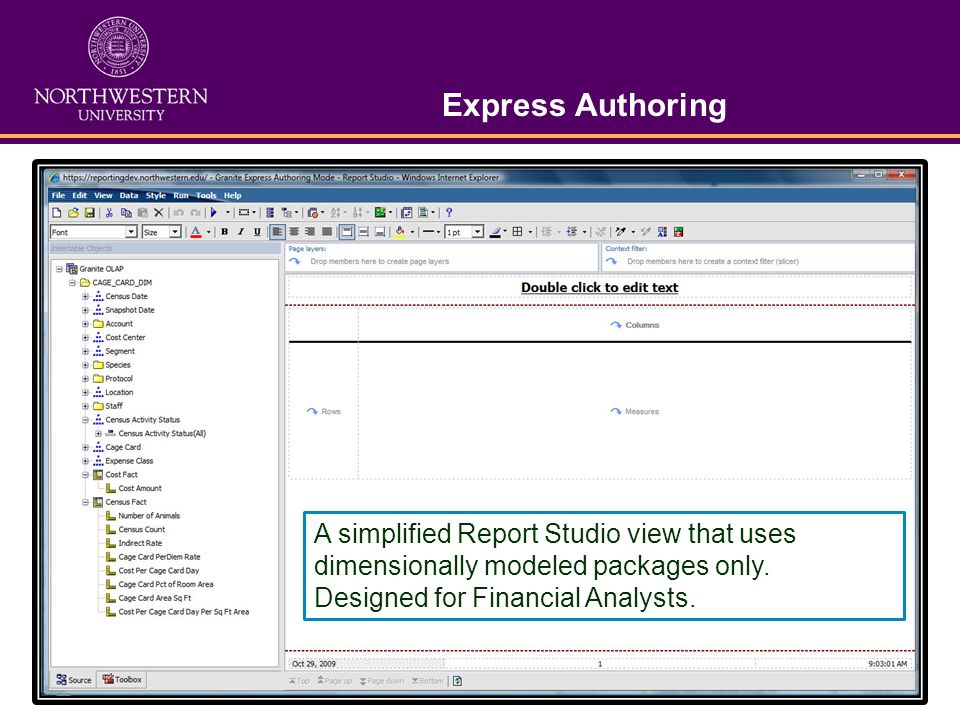The height and width of the screenshot is (720, 960).
Task: Toggle Italic formatting
Action: pos(241,231)
